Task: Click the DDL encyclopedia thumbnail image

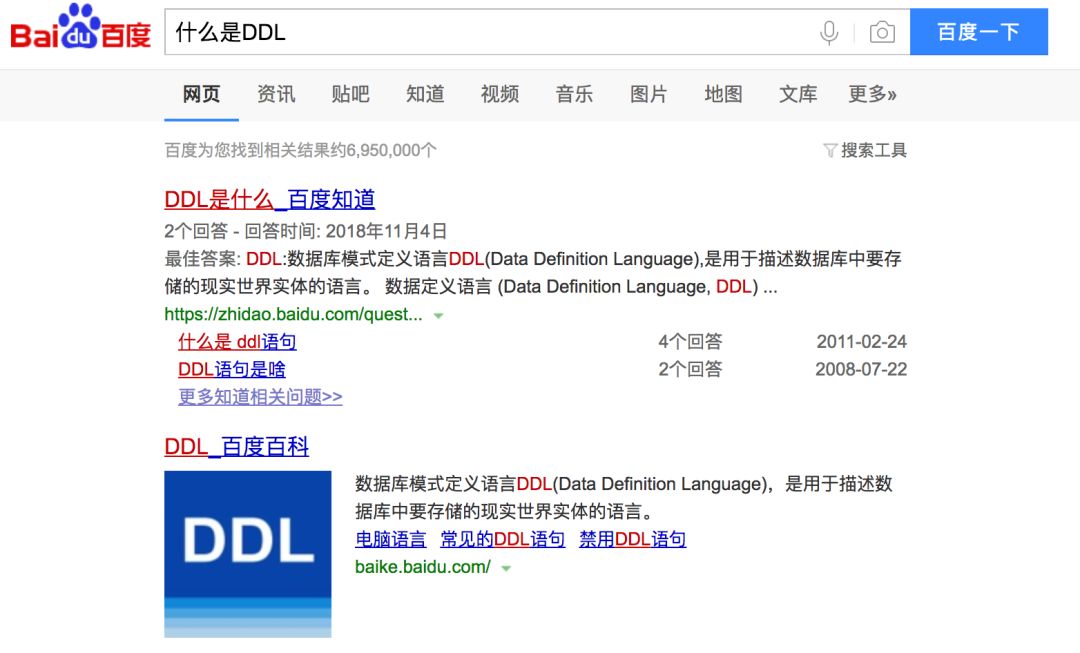Action: point(248,554)
